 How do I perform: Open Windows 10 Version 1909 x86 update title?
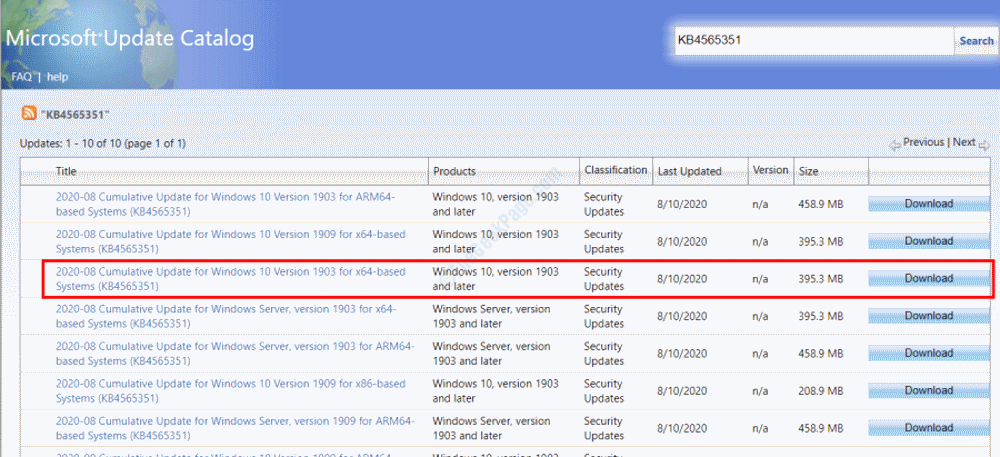[x=230, y=391]
